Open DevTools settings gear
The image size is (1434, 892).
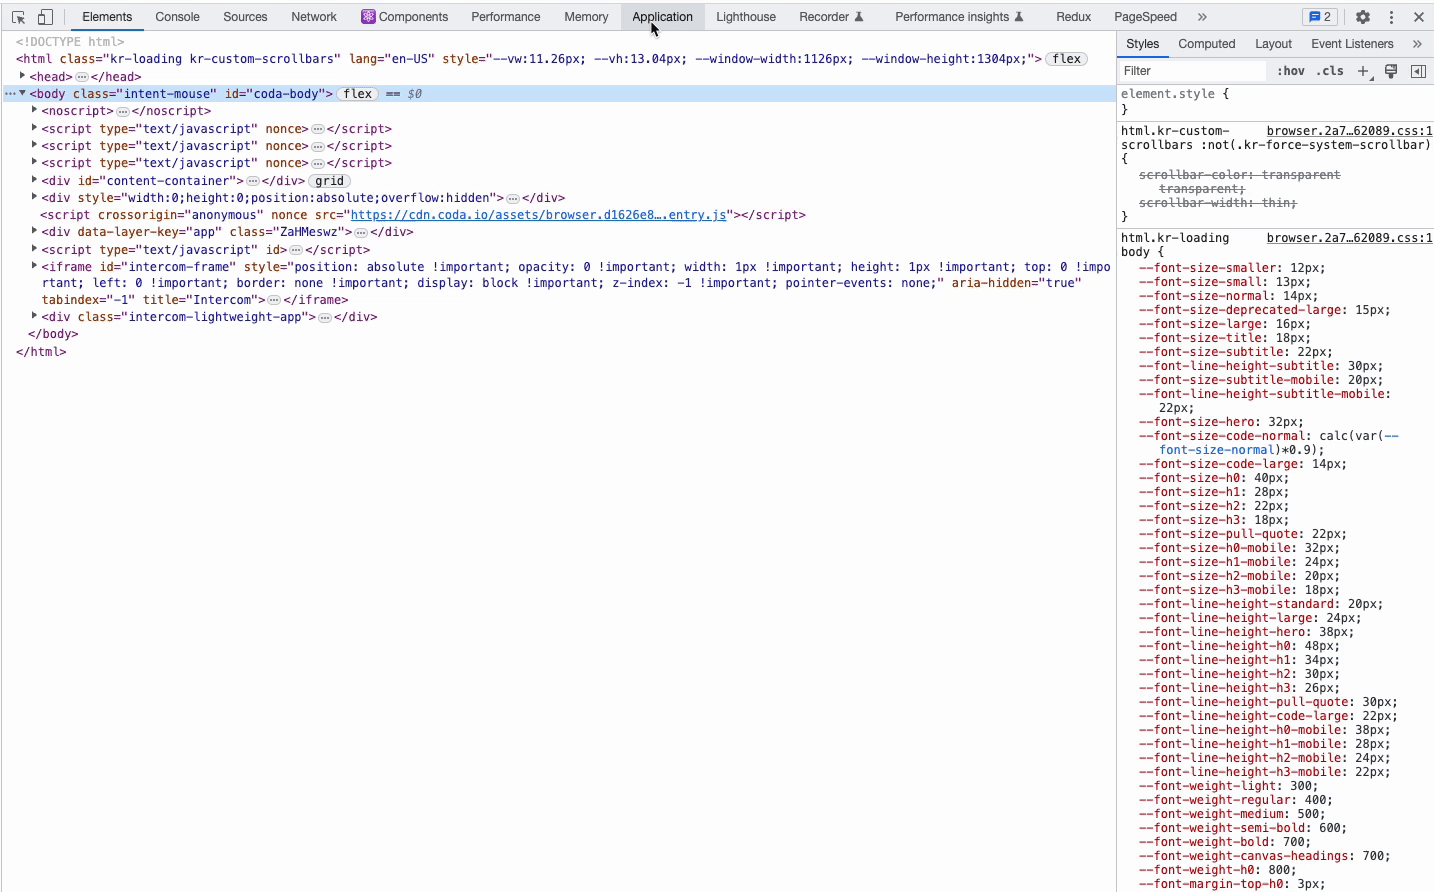[x=1363, y=17]
